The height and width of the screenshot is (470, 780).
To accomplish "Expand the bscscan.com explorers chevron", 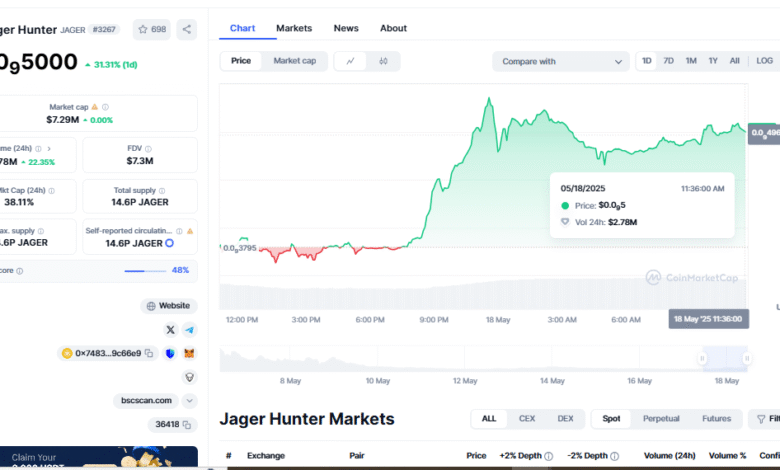I will point(190,400).
